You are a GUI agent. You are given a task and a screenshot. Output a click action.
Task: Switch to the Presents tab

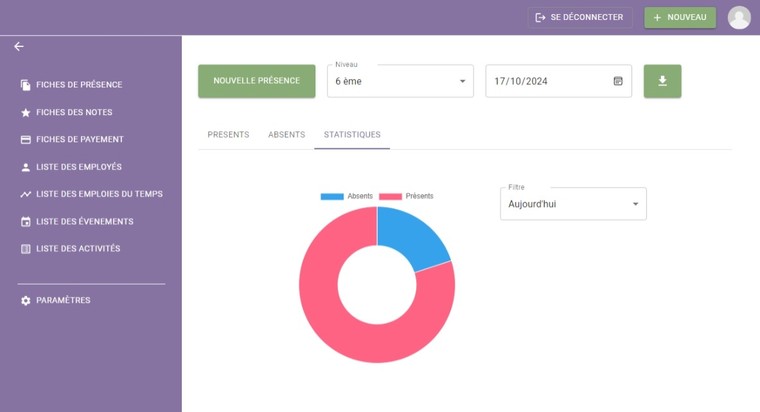pyautogui.click(x=228, y=135)
